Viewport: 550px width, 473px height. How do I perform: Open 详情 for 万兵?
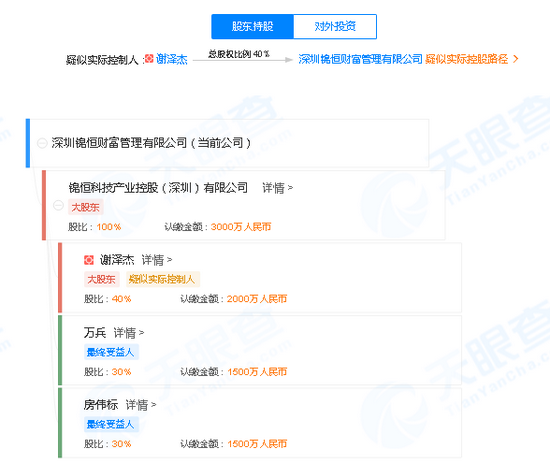click(129, 332)
